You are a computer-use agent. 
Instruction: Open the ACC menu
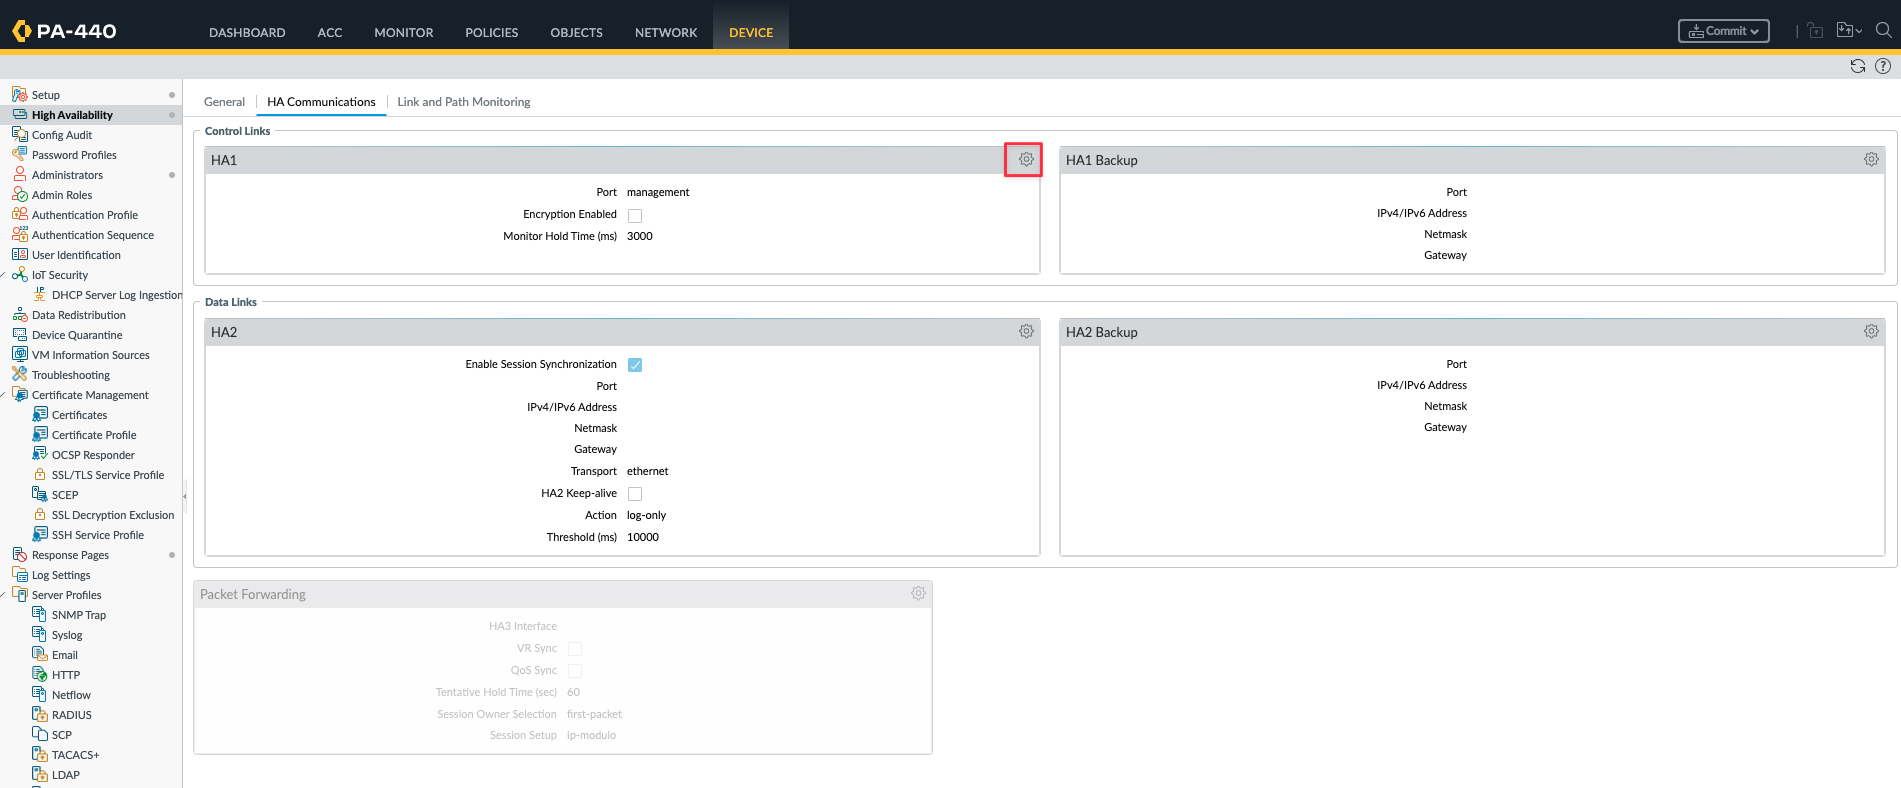[330, 32]
